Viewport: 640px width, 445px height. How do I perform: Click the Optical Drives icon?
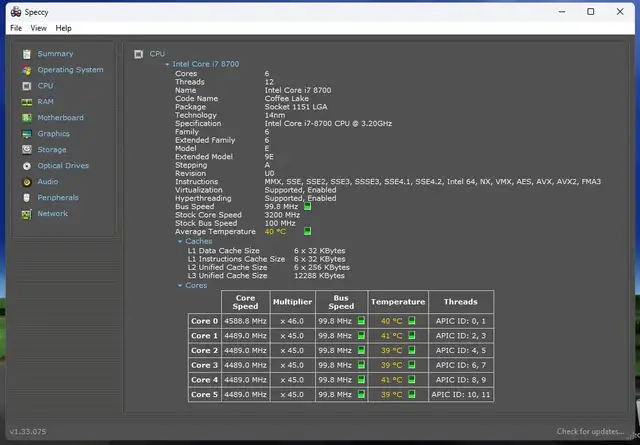point(26,166)
